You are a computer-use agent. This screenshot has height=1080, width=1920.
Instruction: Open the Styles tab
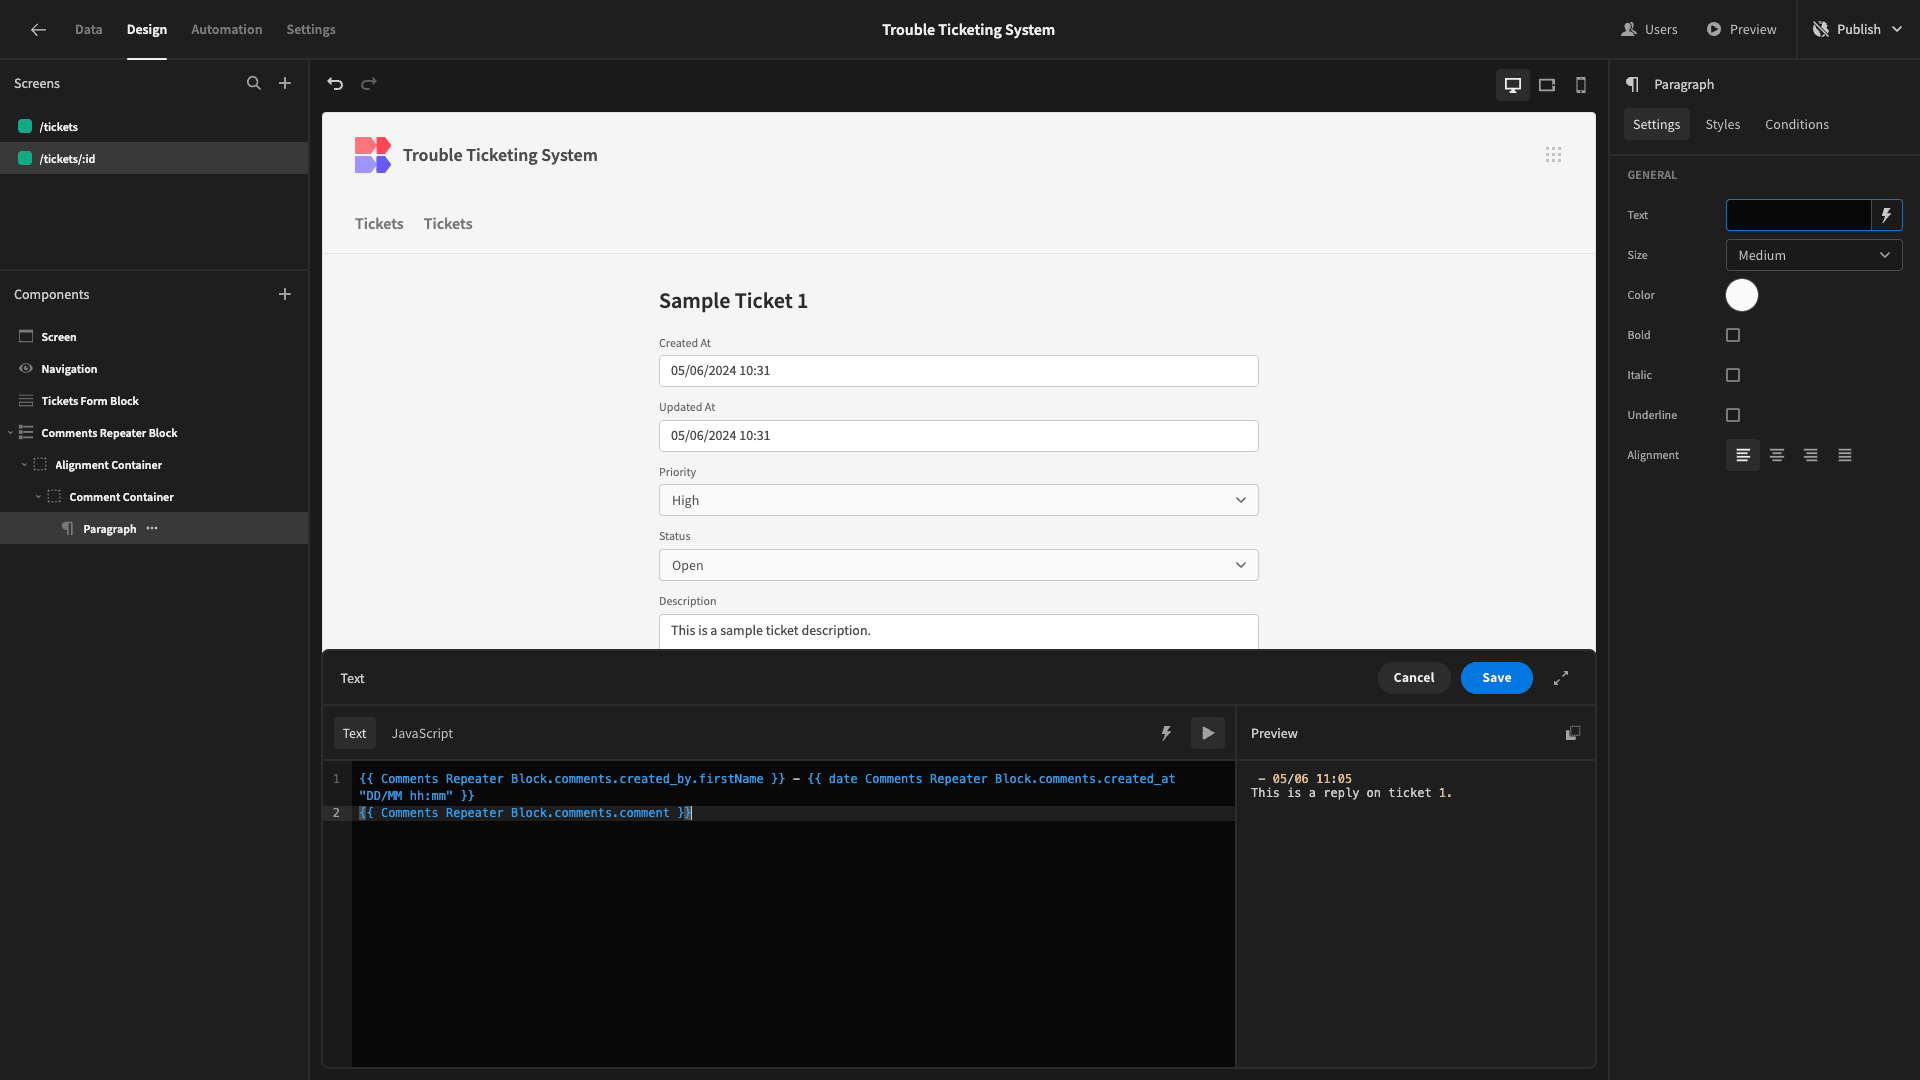pyautogui.click(x=1722, y=124)
